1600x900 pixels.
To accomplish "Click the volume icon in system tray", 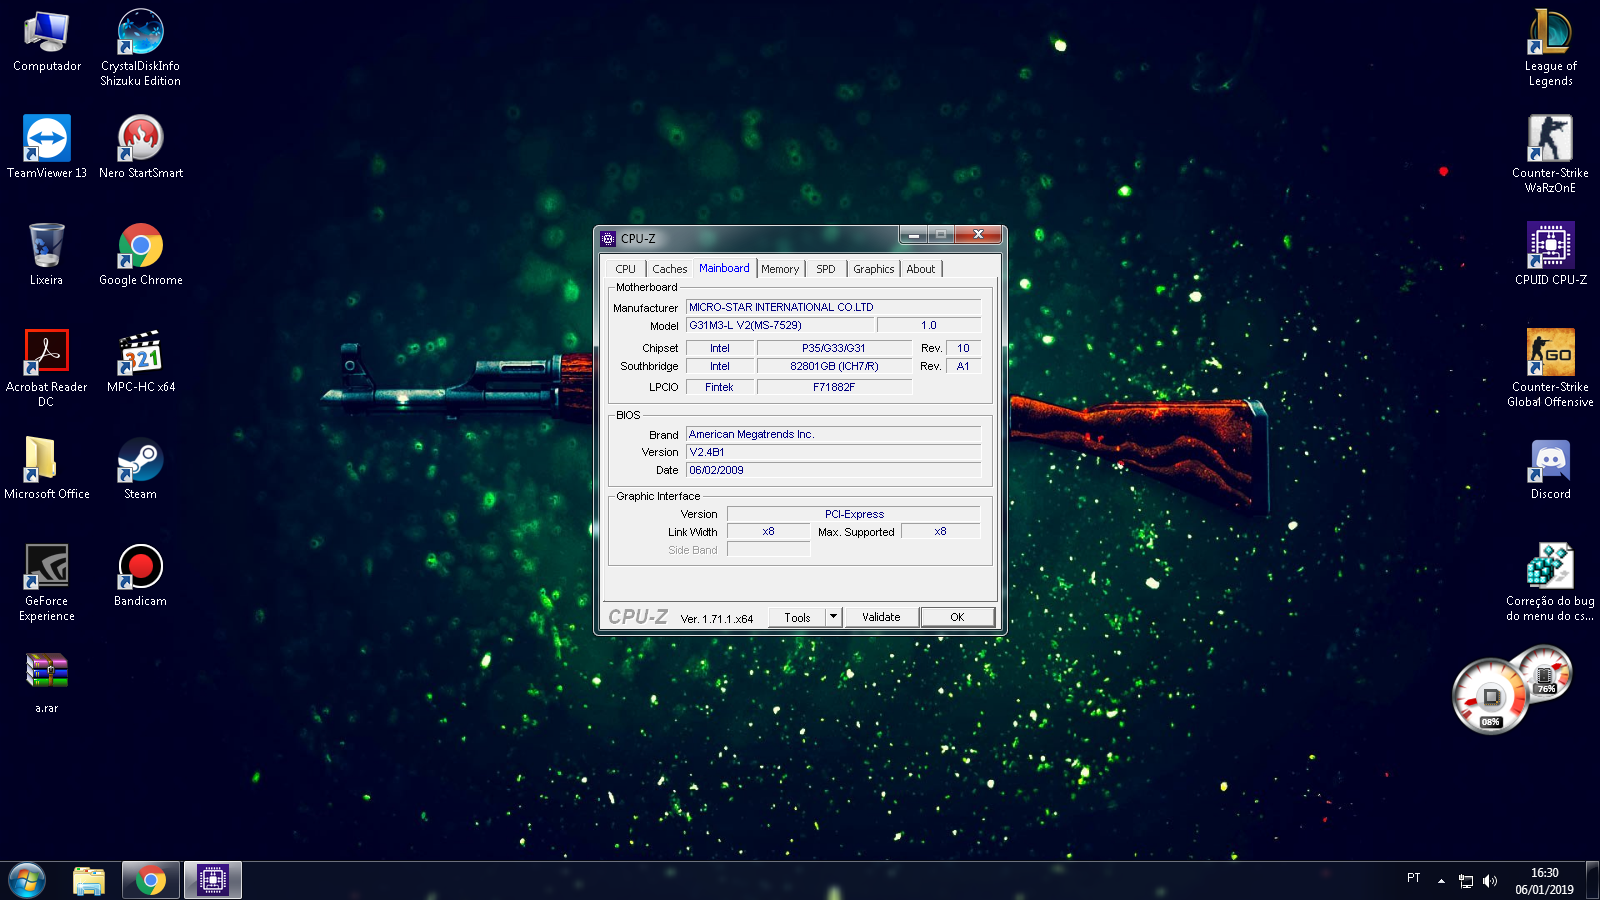I will click(x=1490, y=881).
